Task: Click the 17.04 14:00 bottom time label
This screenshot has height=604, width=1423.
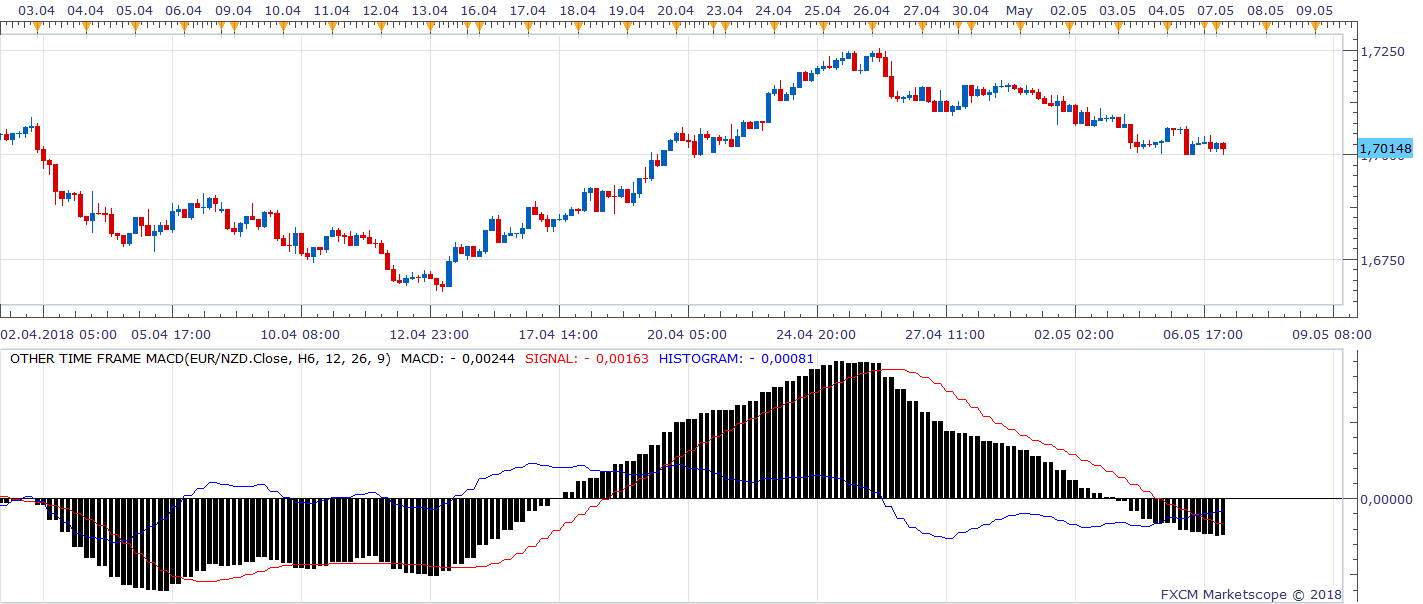Action: point(559,335)
